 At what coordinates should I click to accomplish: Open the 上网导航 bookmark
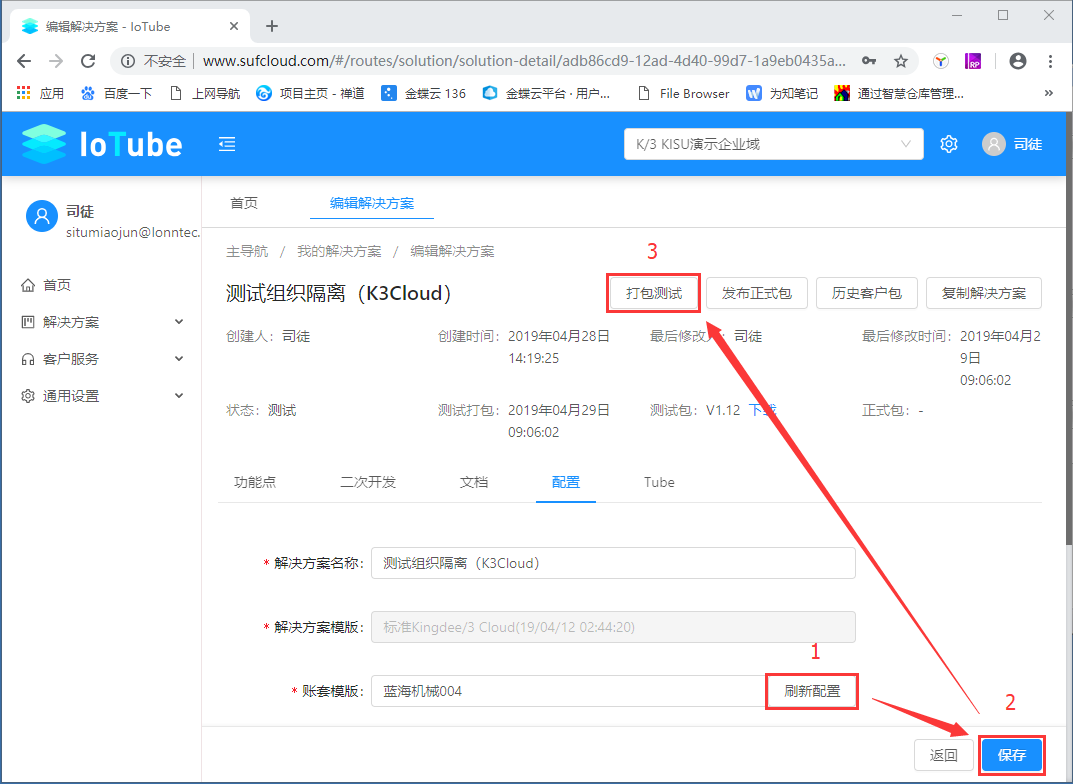tap(205, 93)
